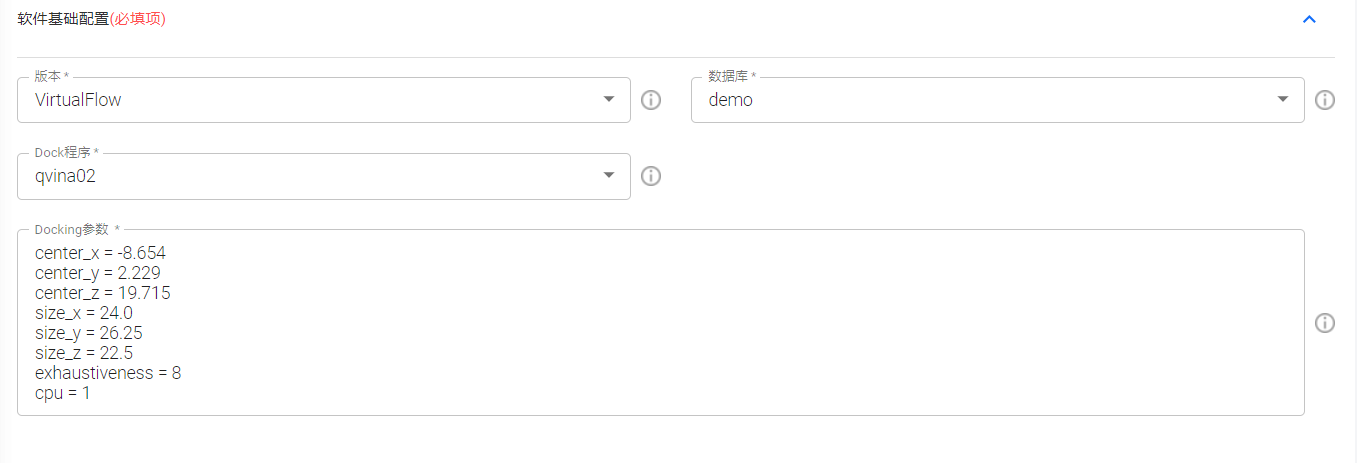Place cursor on size_y = 26.25 line
The image size is (1357, 463).
click(x=89, y=333)
